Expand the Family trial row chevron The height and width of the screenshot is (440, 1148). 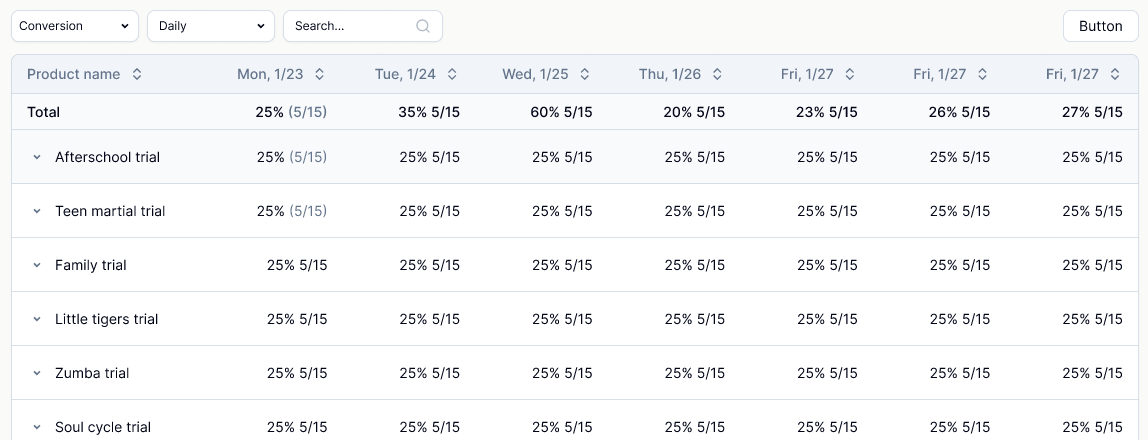tap(37, 265)
